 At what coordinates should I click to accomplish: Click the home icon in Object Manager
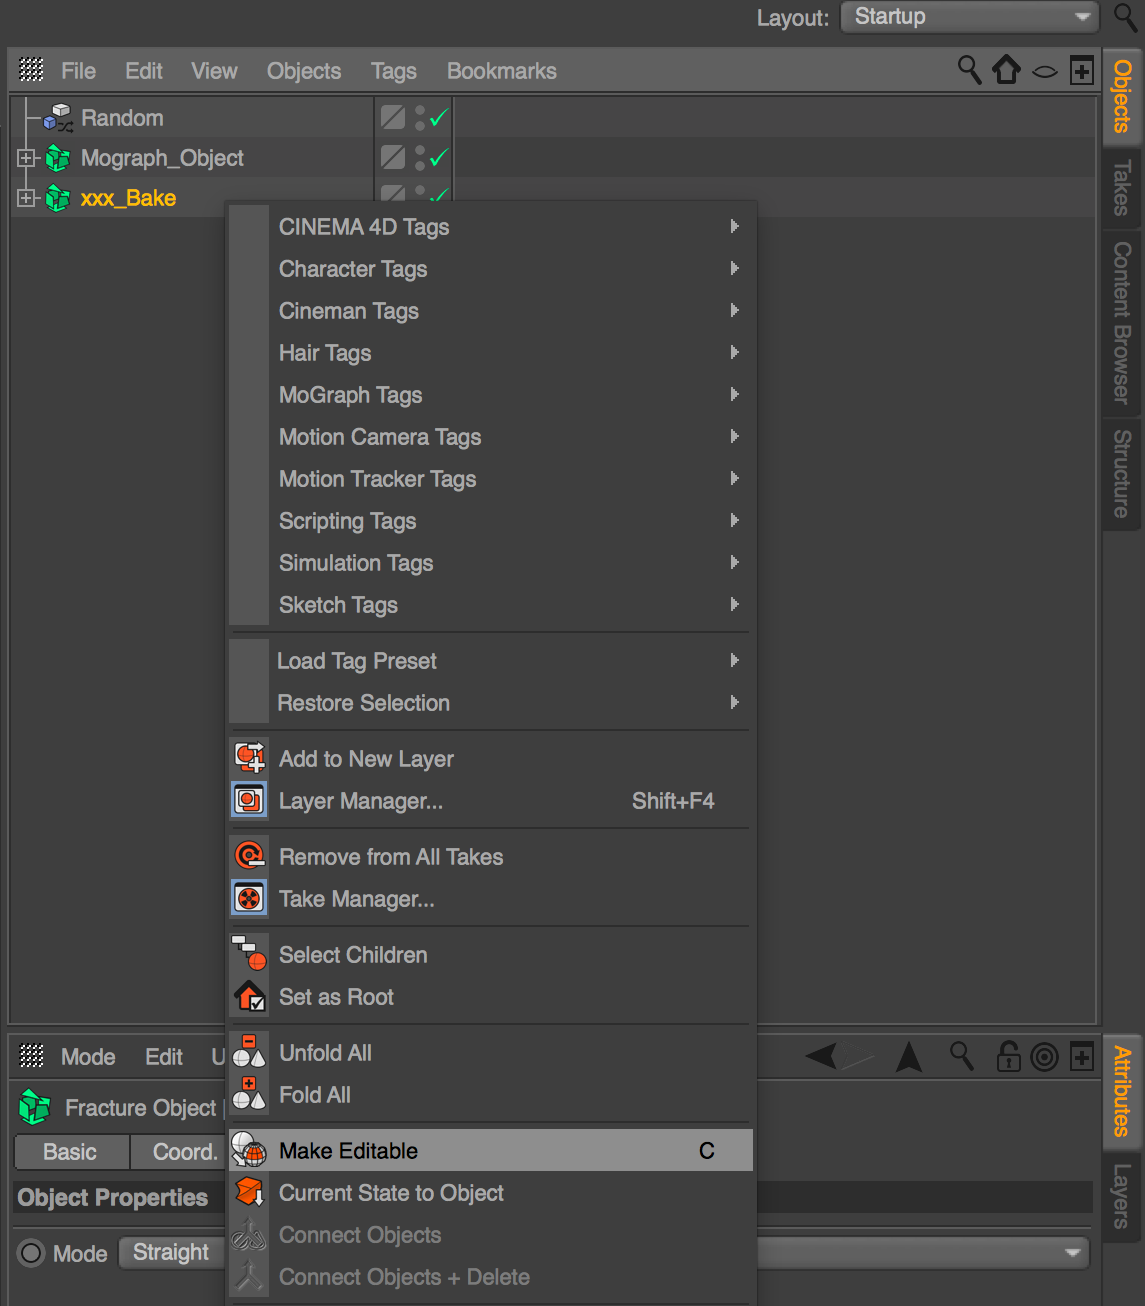[1006, 70]
